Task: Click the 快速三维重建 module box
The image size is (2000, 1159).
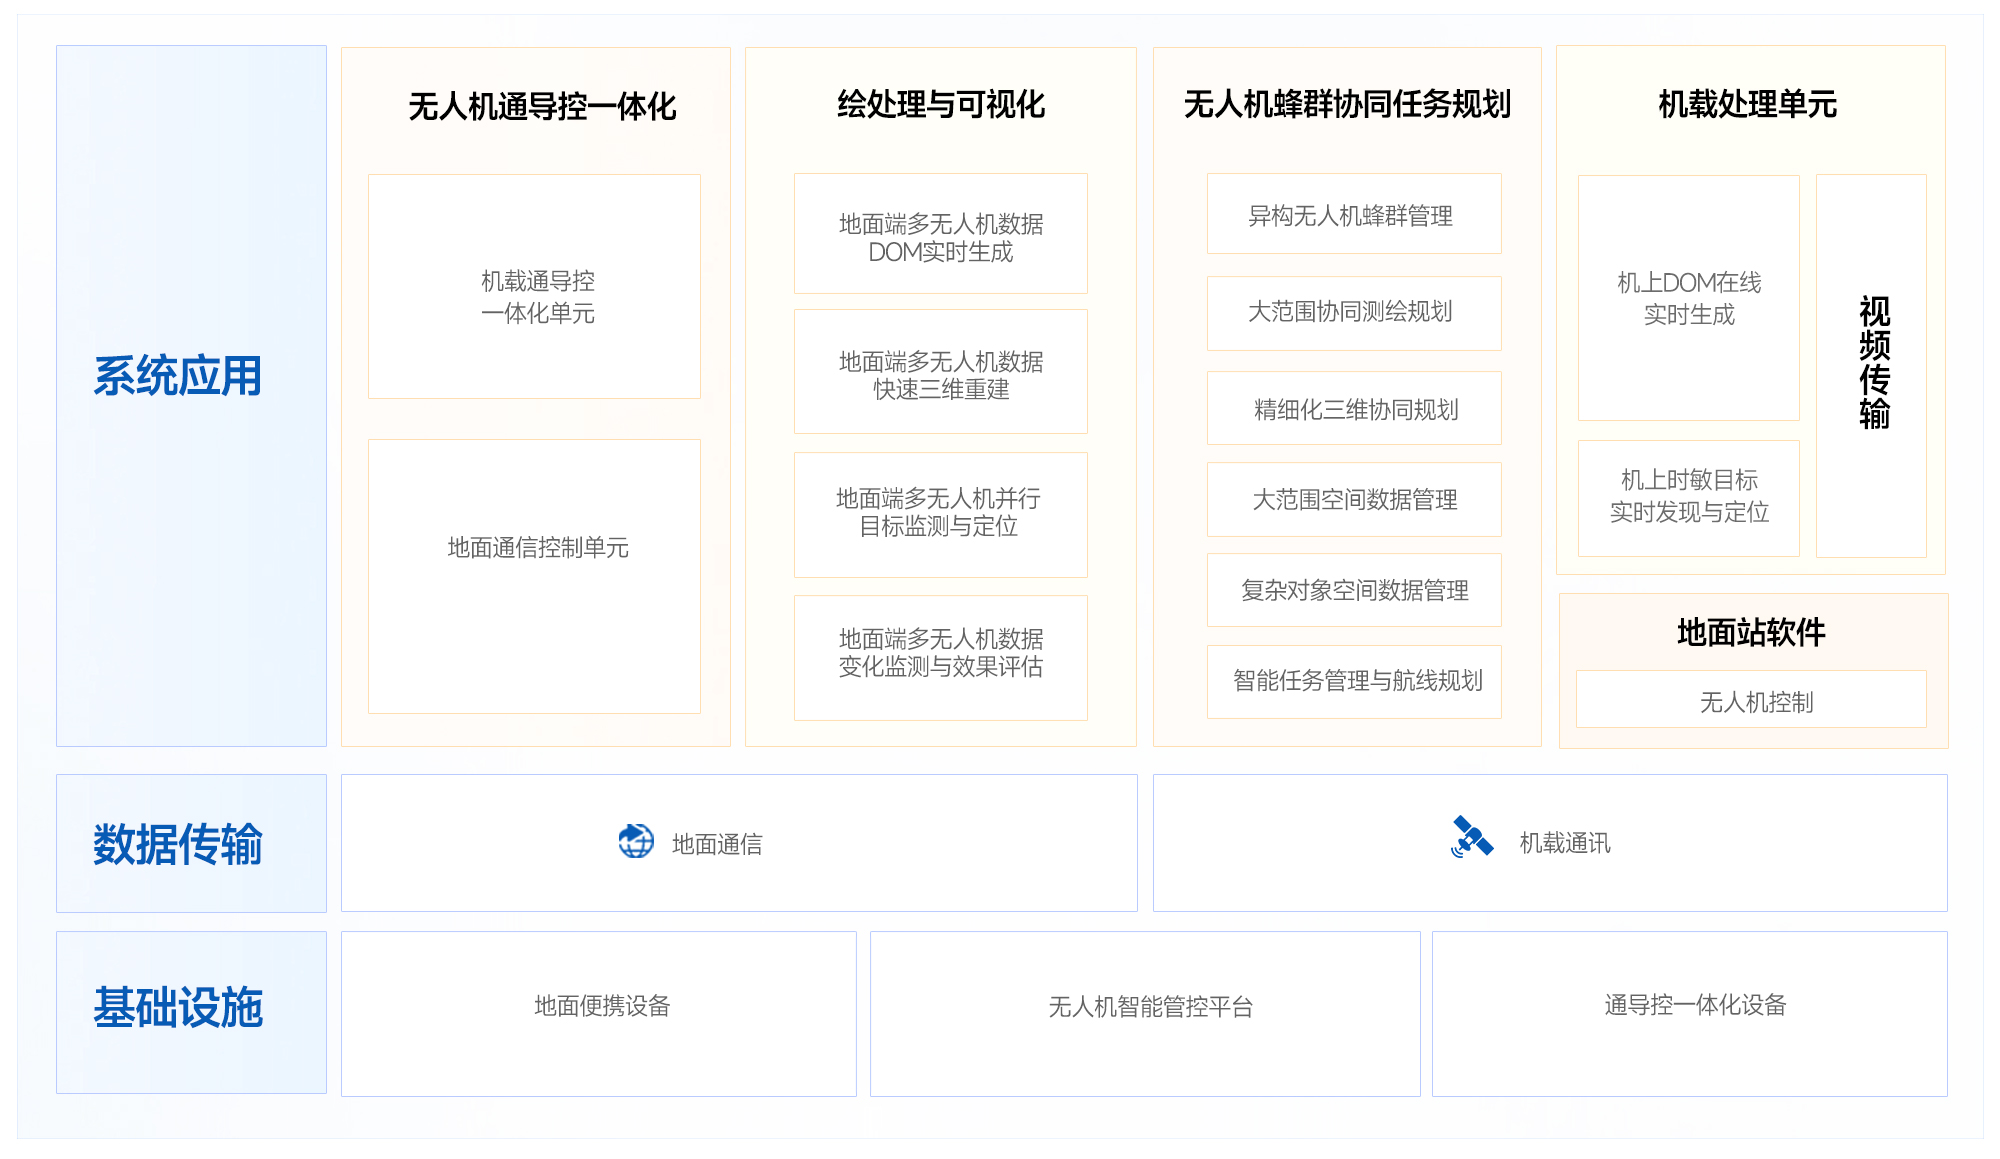Action: click(940, 373)
